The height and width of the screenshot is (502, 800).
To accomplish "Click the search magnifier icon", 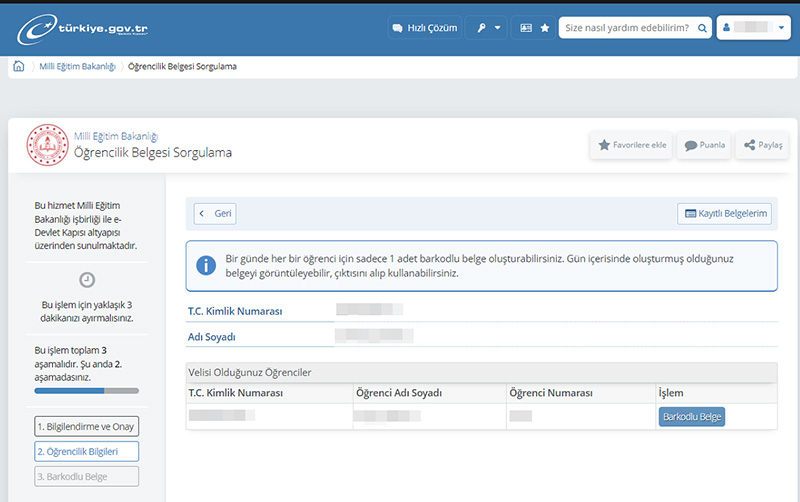I will pos(703,28).
